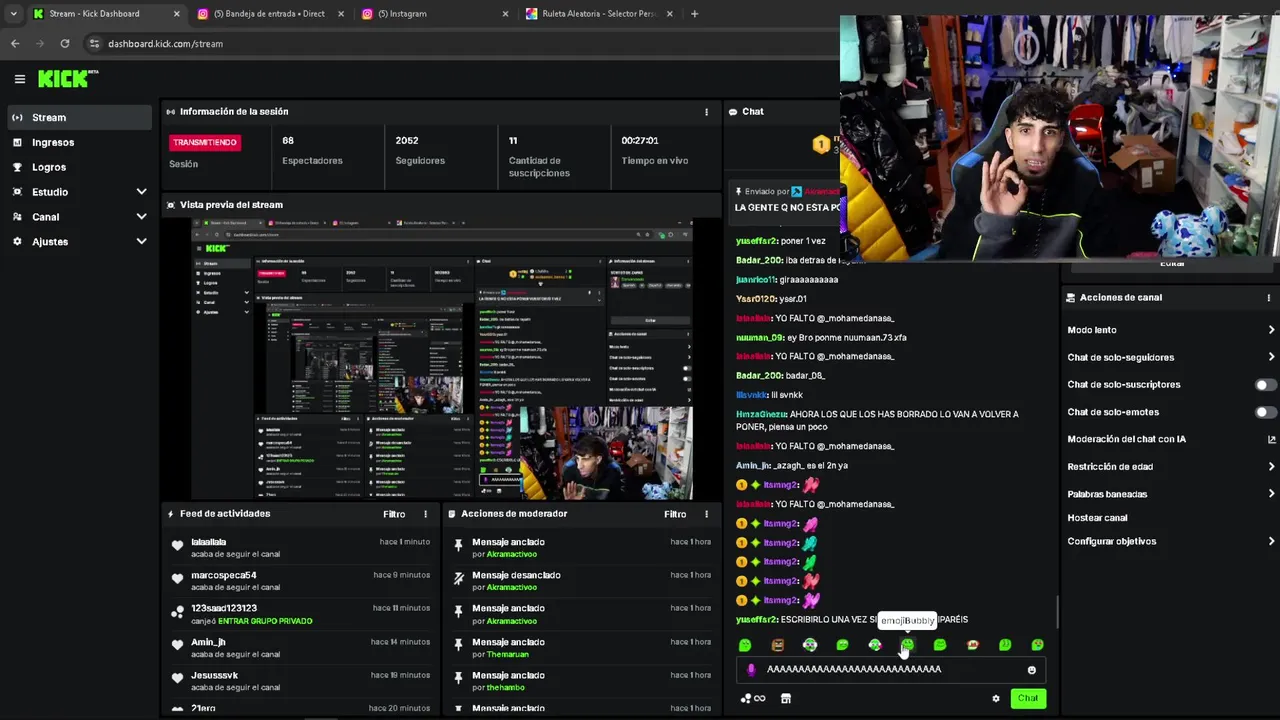The image size is (1280, 720).
Task: Open Logros in the sidebar
Action: 80,167
